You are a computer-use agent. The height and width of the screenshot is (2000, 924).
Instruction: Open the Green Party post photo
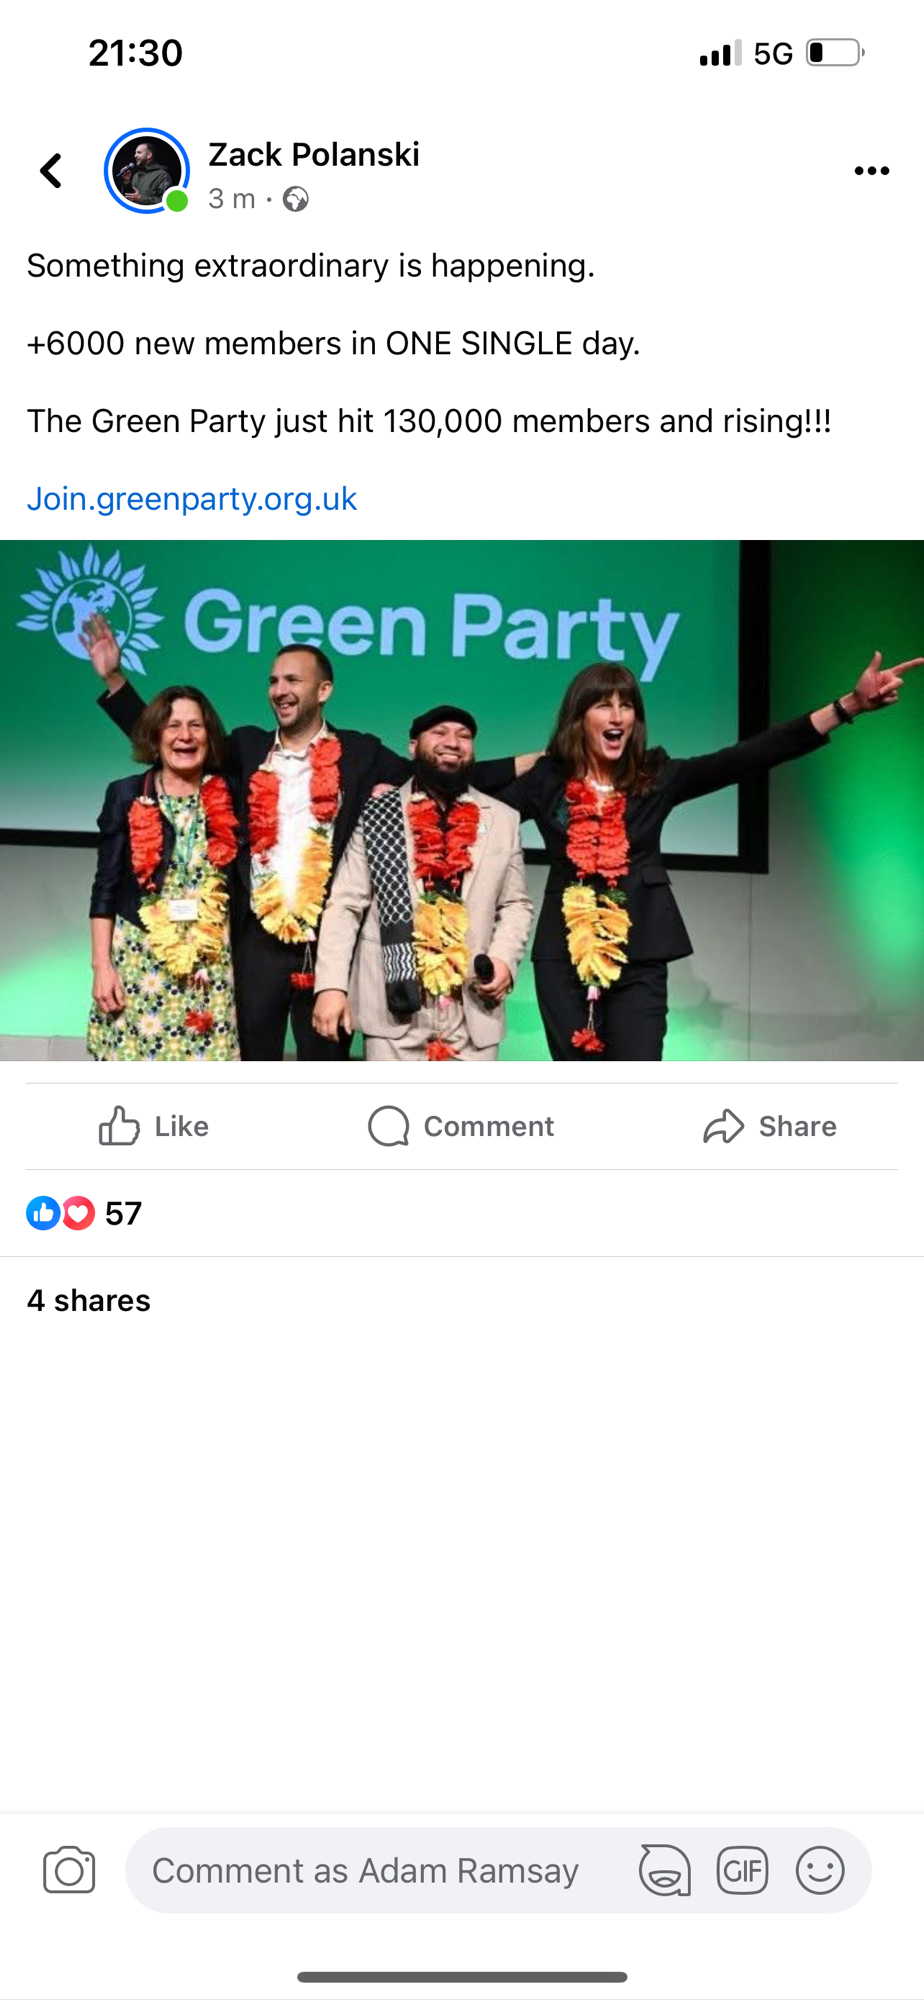click(462, 800)
